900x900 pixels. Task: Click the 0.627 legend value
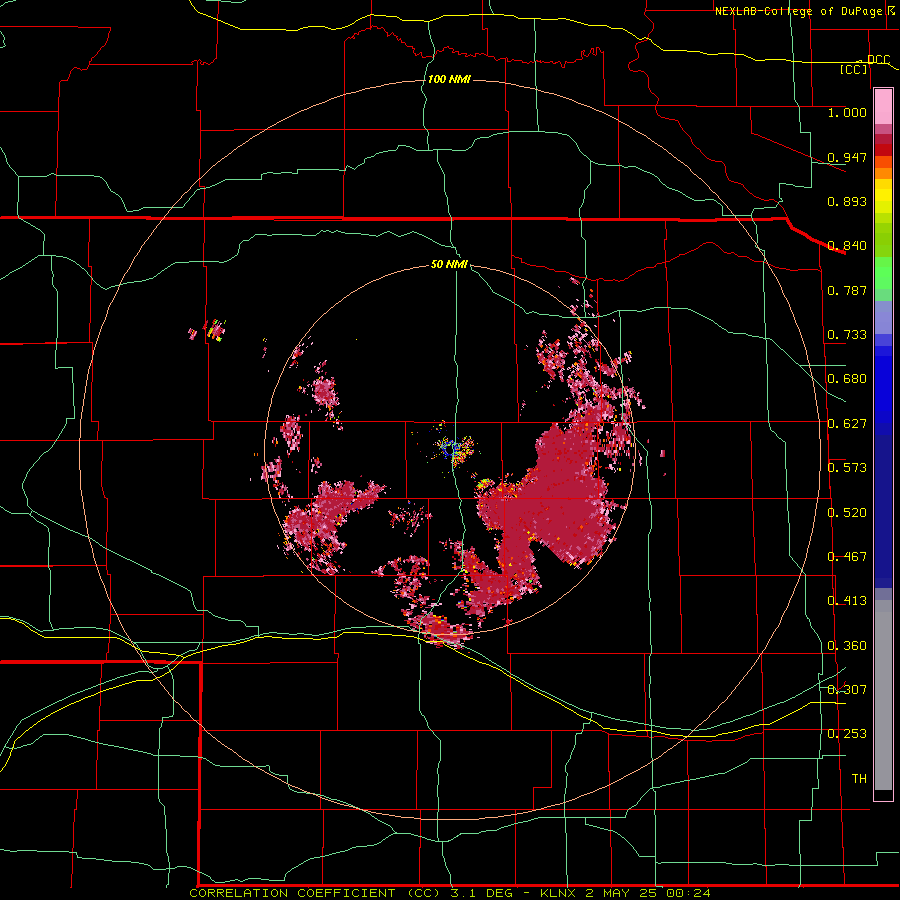pos(847,424)
